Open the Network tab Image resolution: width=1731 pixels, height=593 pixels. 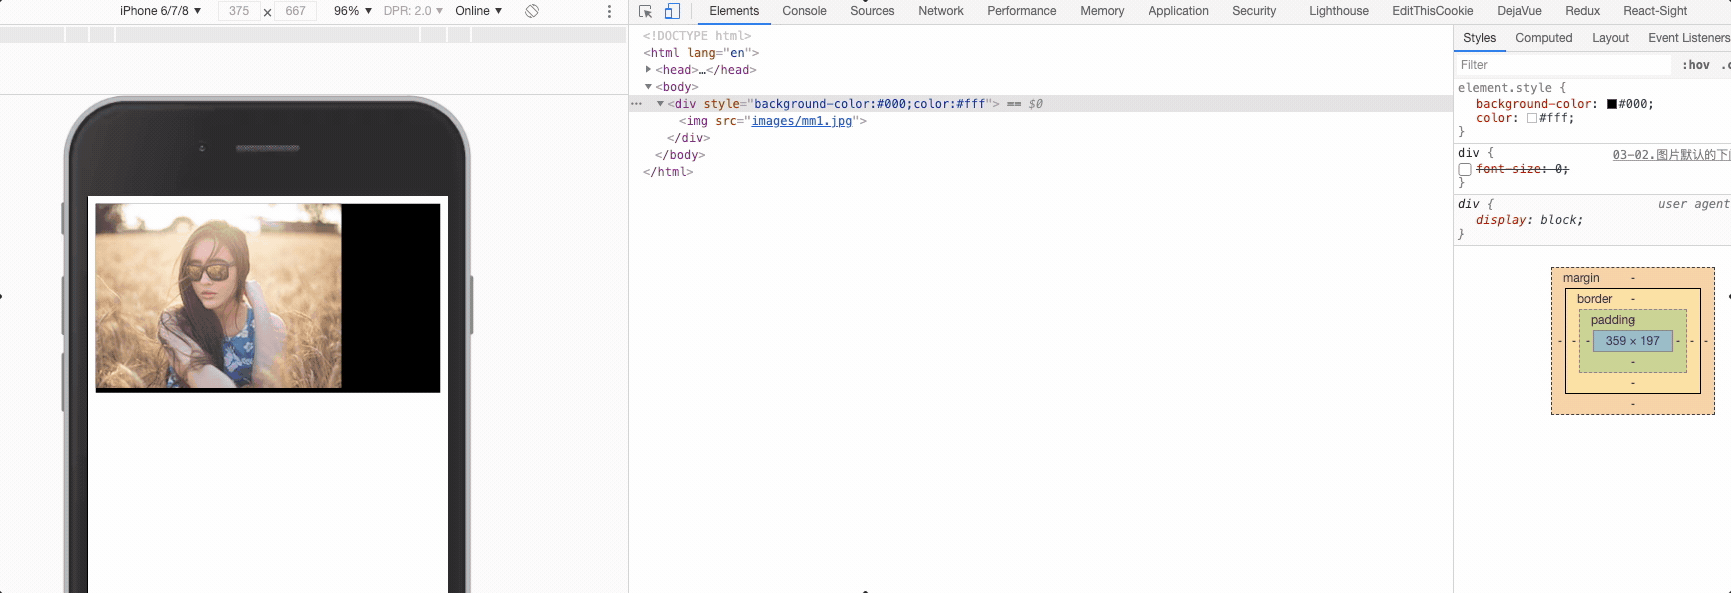click(x=940, y=11)
